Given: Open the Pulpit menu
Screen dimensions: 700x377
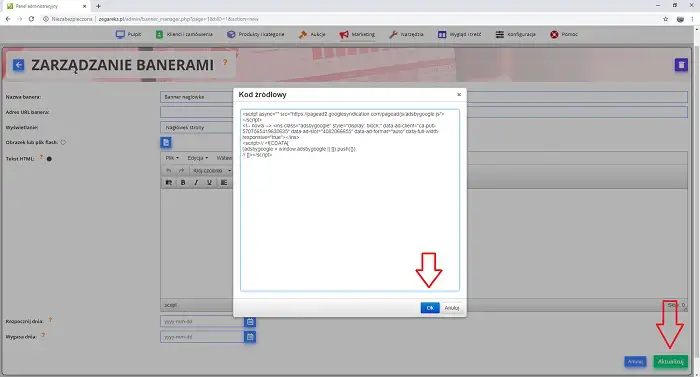Looking at the screenshot, I should click(128, 34).
